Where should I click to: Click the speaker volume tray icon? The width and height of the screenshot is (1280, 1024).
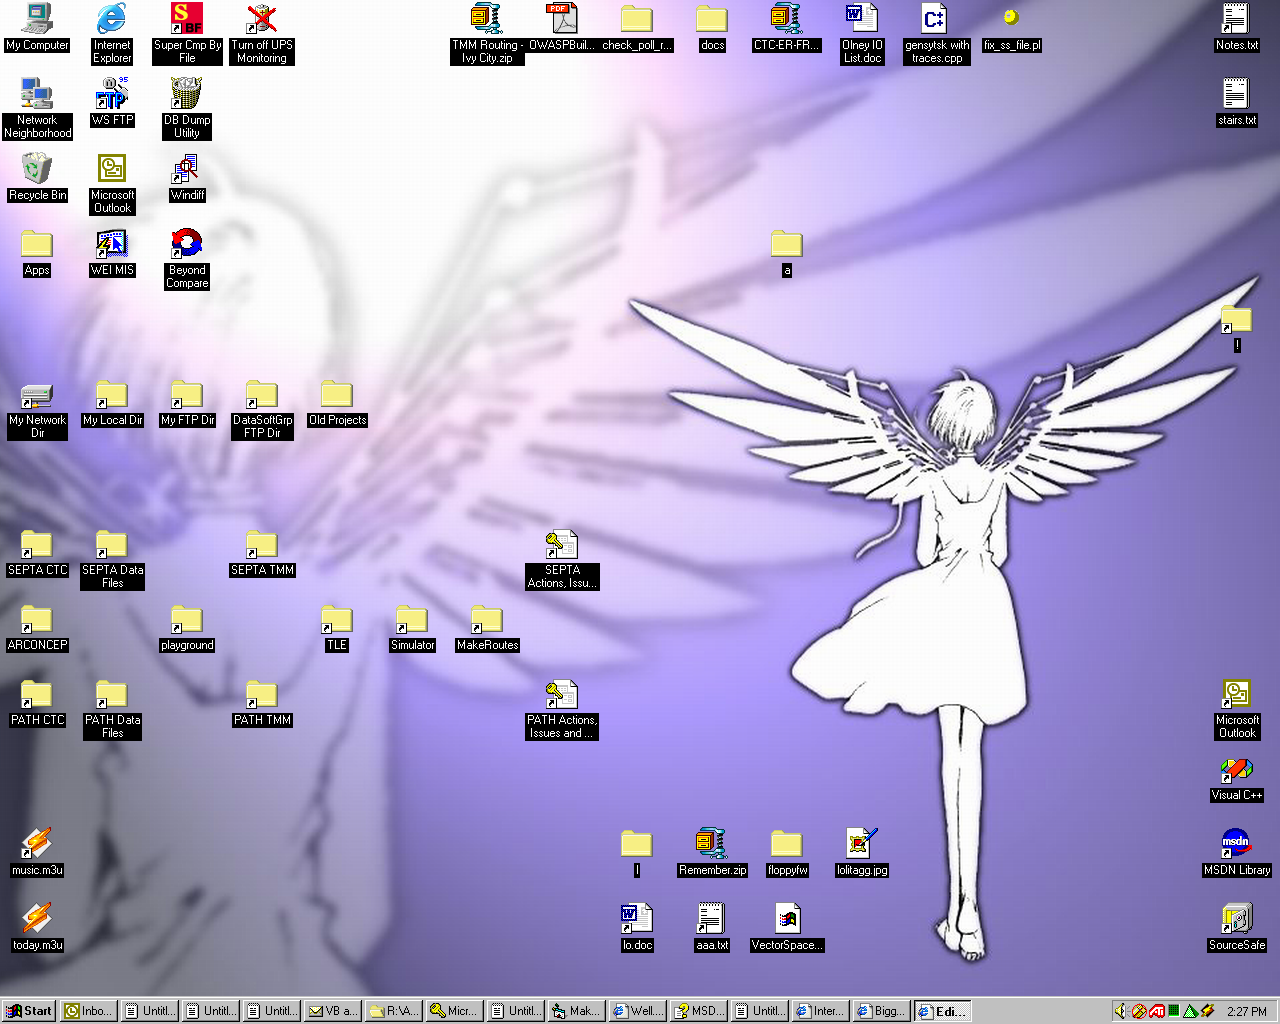[x=1121, y=1011]
